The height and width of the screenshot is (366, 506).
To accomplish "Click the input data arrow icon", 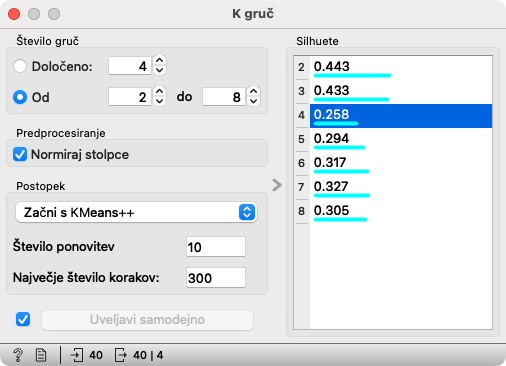I will click(77, 355).
